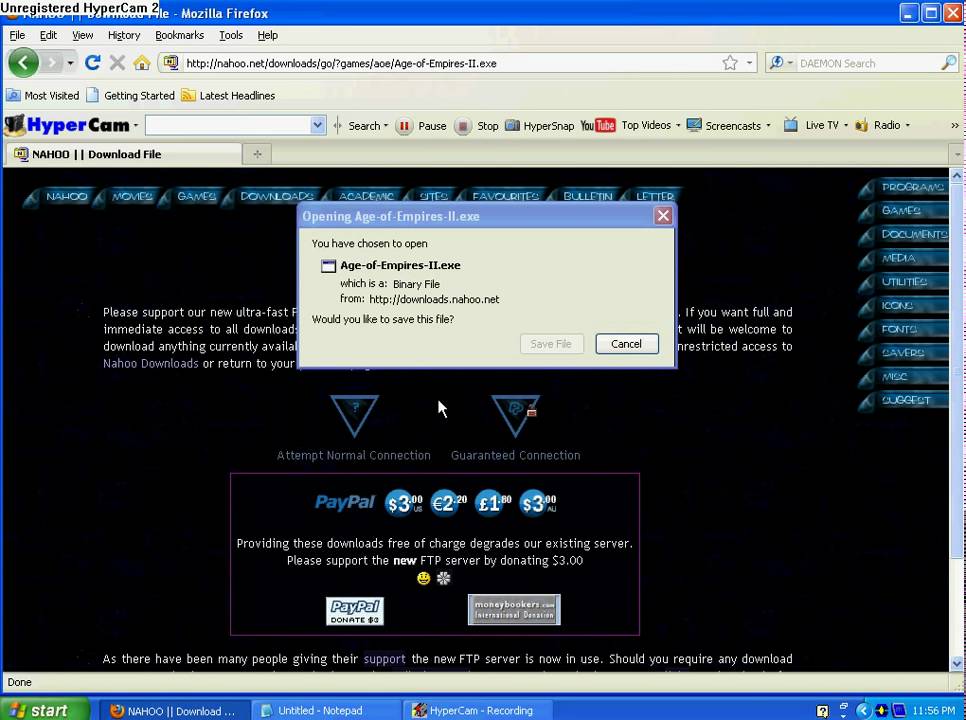Viewport: 966px width, 720px height.
Task: Switch to Untitled - Notepad taskbar window
Action: coord(327,710)
